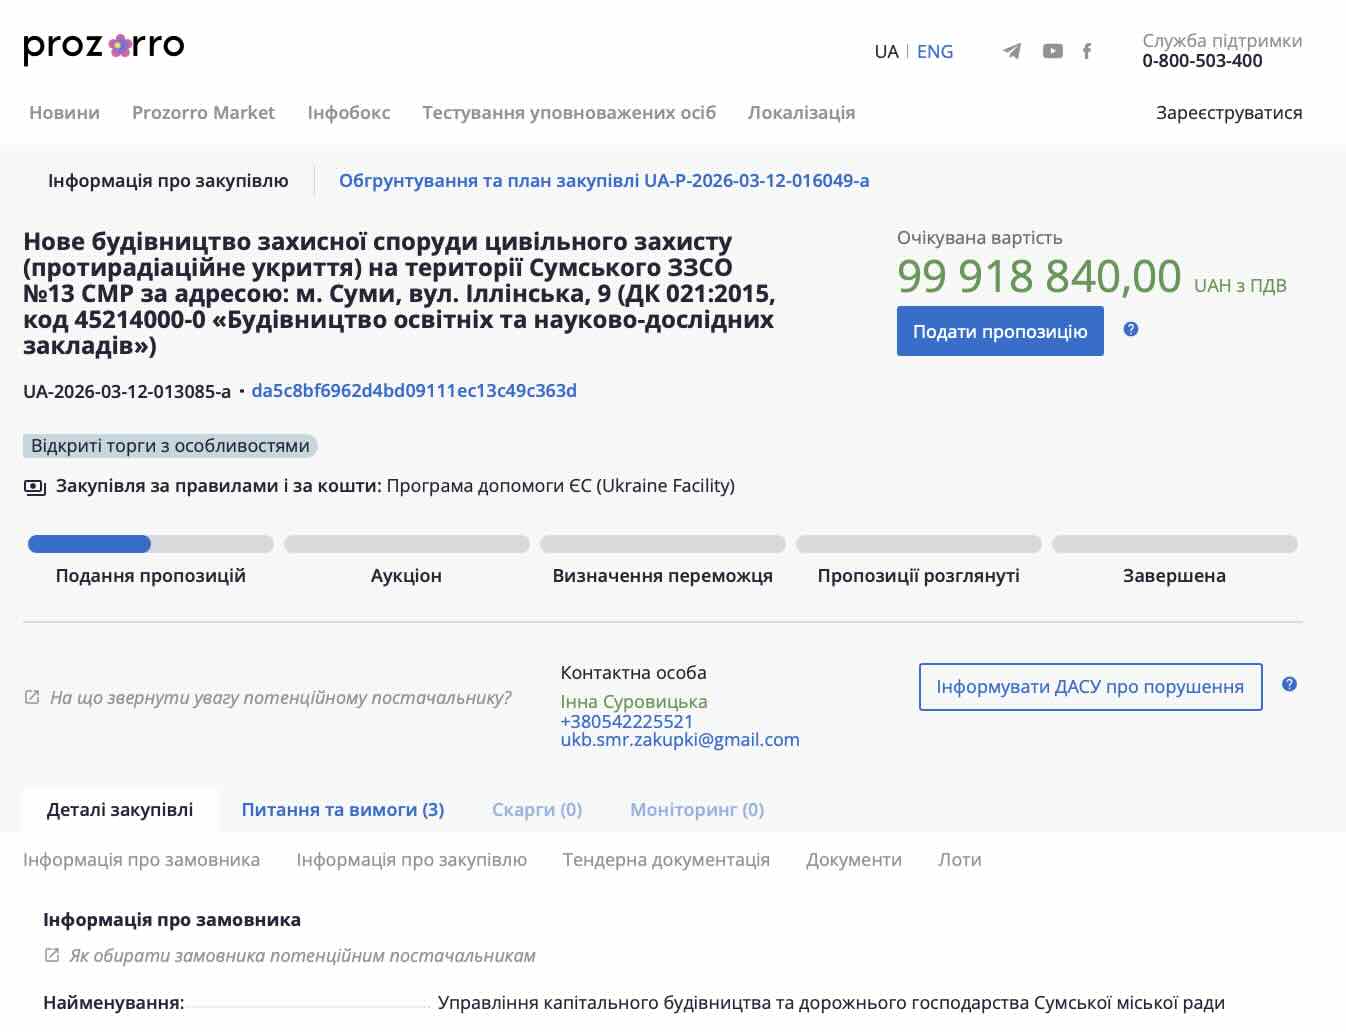Click the money icon before Закупівля за правилами
1346x1032 pixels.
tap(35, 487)
